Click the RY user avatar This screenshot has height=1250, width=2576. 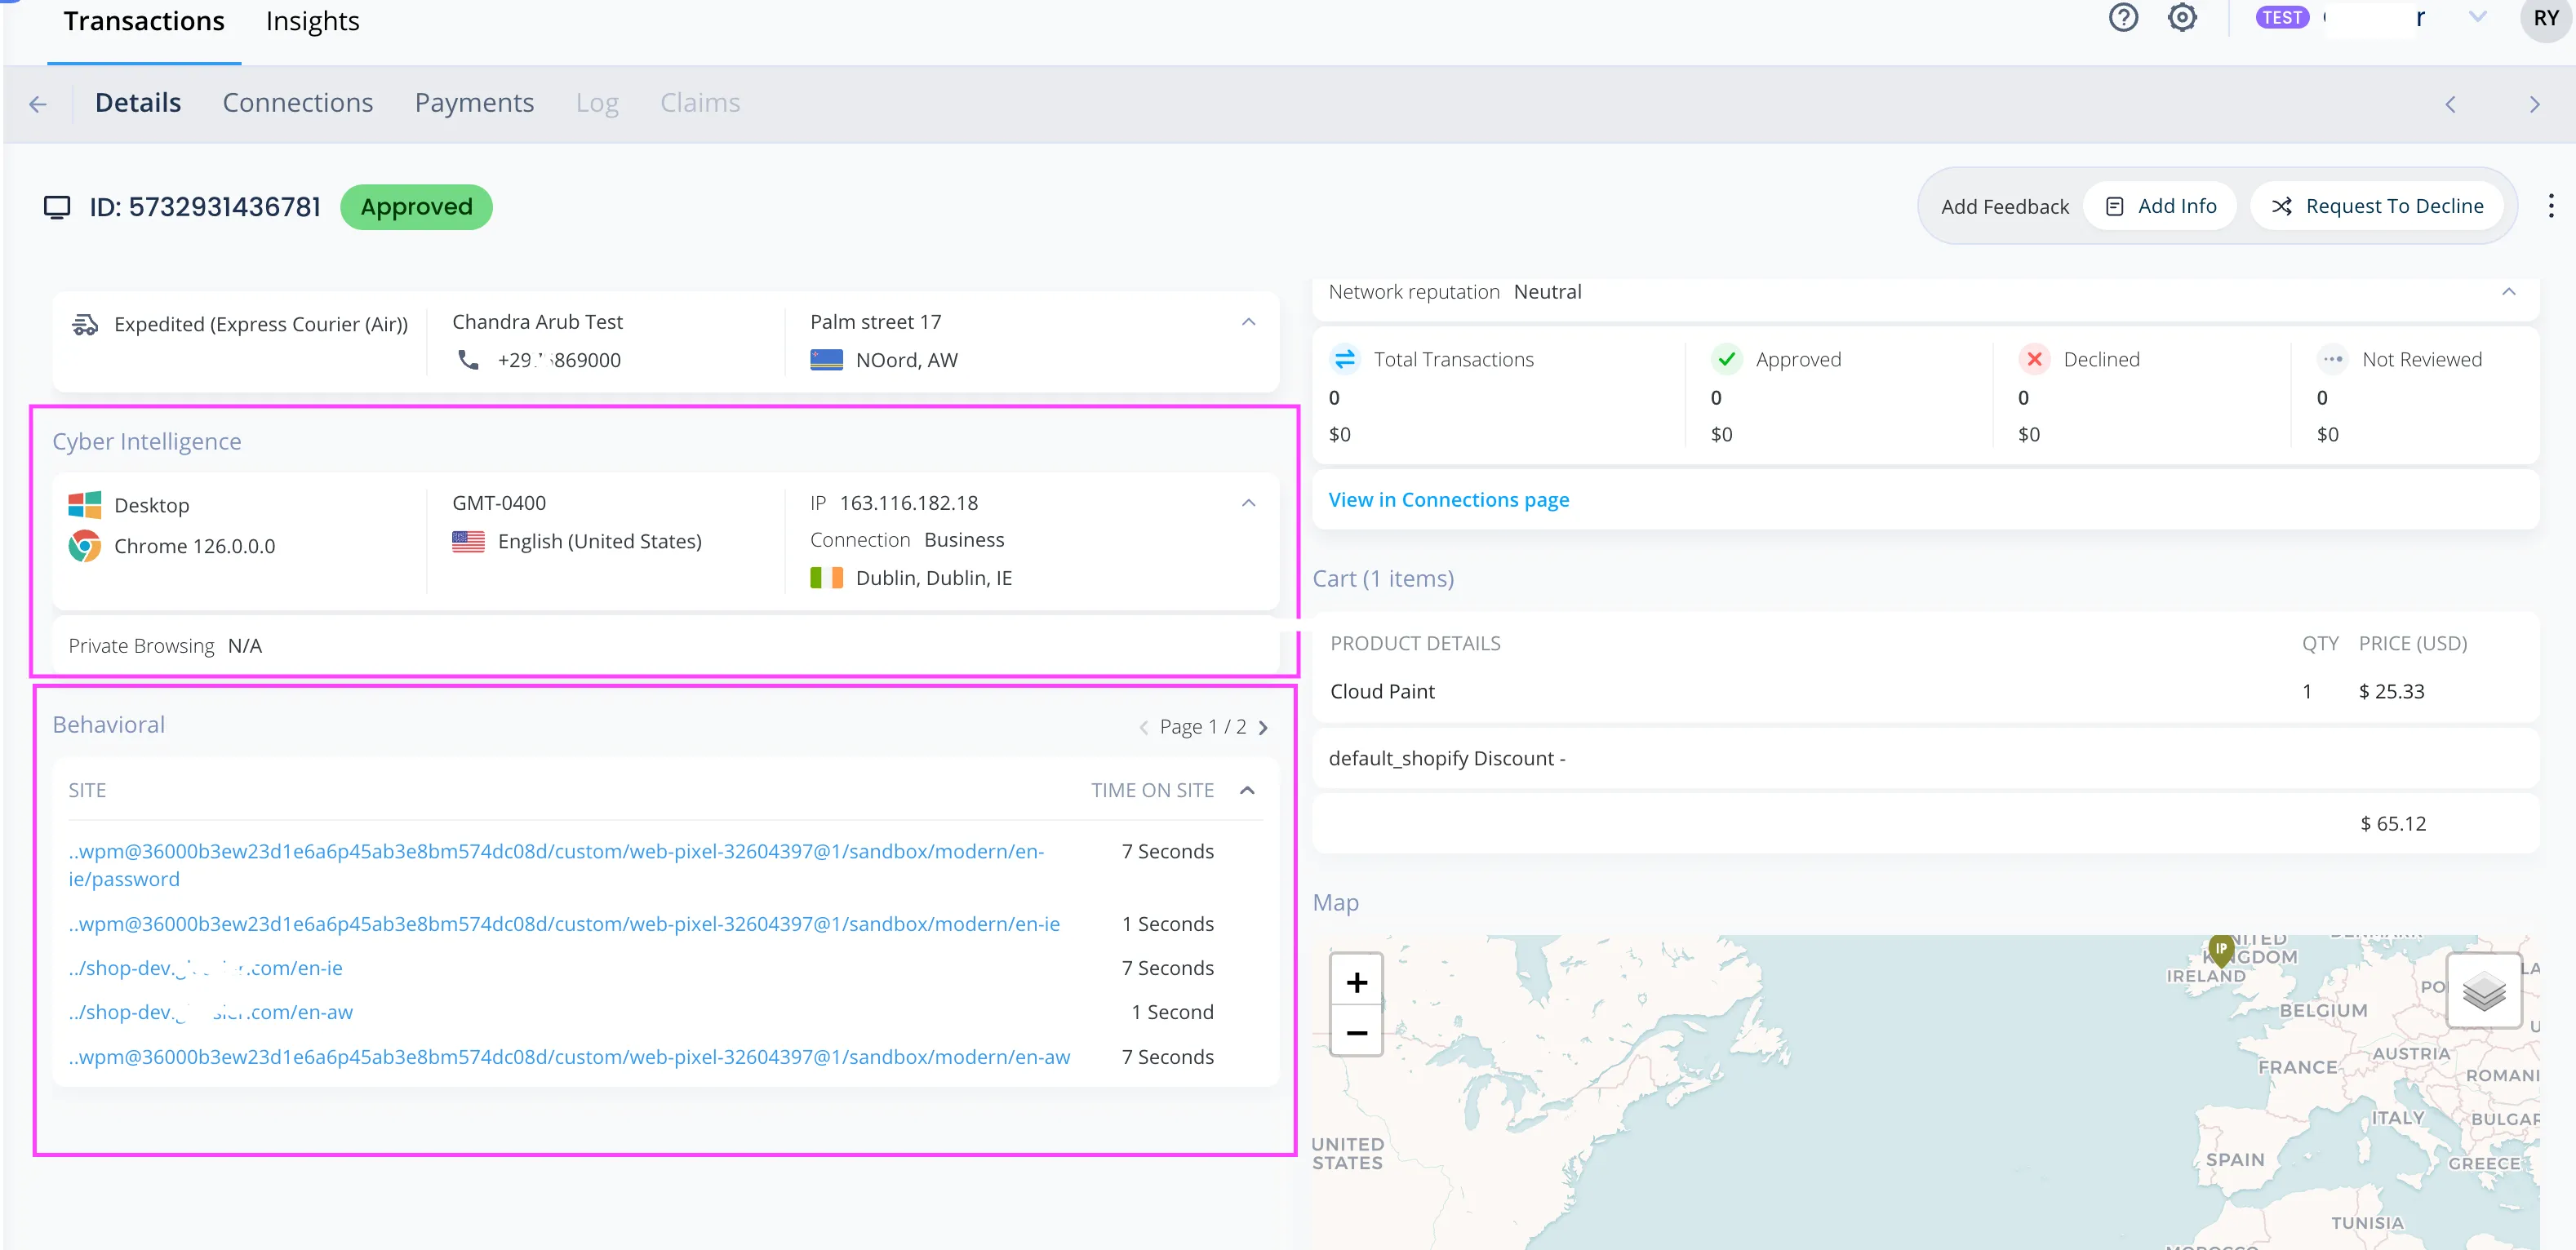click(x=2545, y=18)
